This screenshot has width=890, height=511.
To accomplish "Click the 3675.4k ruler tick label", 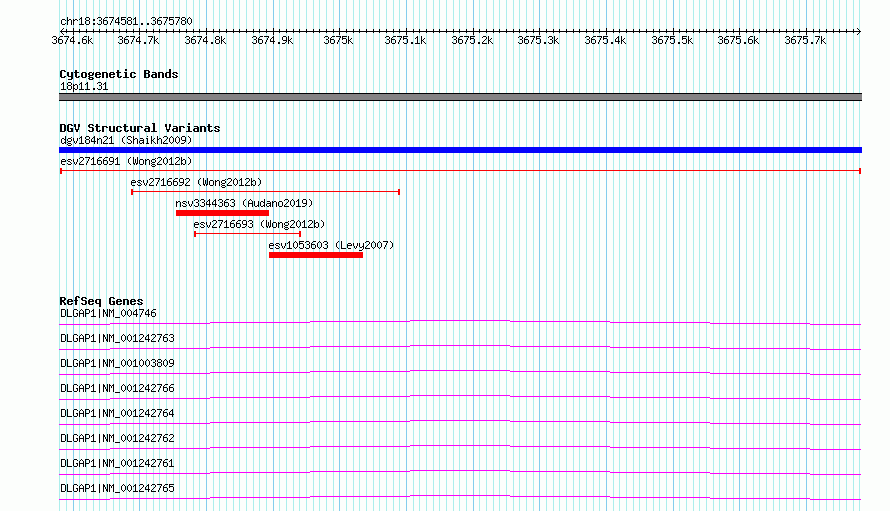I will tap(605, 40).
